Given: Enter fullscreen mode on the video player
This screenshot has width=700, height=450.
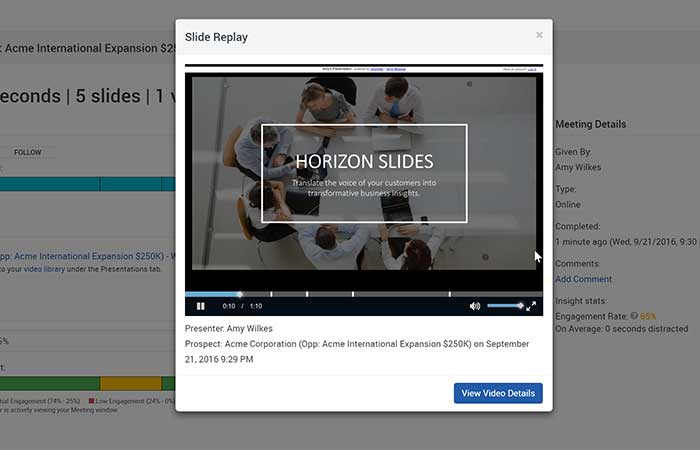Looking at the screenshot, I should 531,306.
